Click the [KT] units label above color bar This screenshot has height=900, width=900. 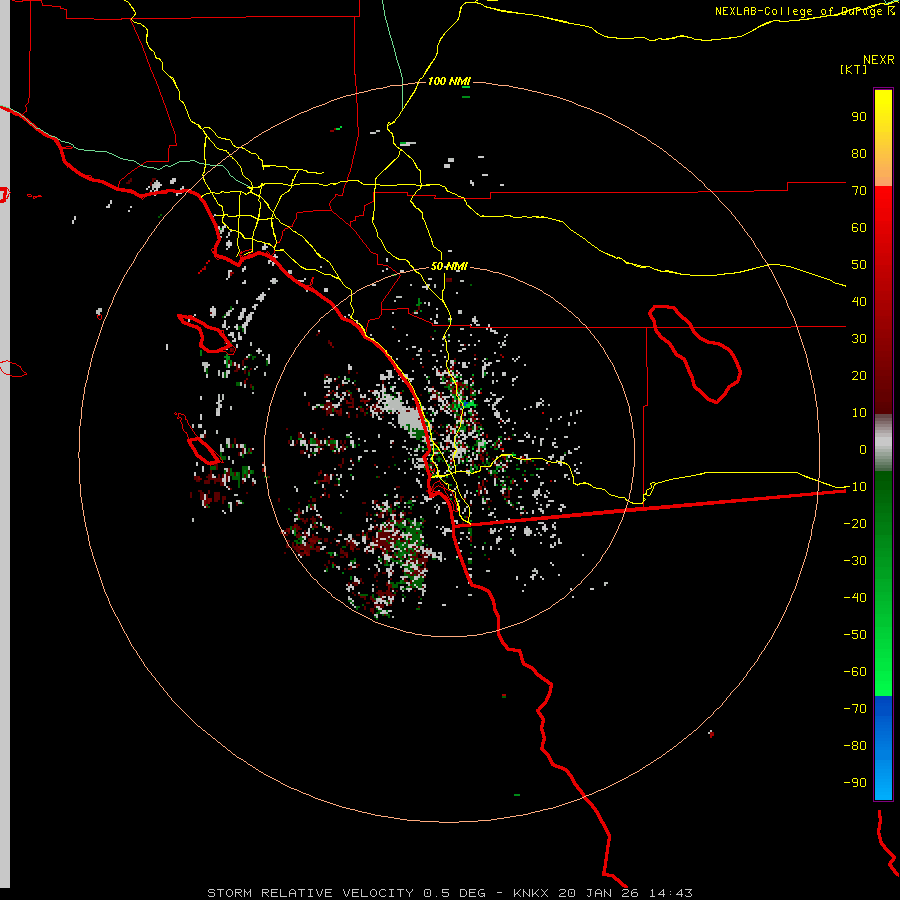[854, 69]
